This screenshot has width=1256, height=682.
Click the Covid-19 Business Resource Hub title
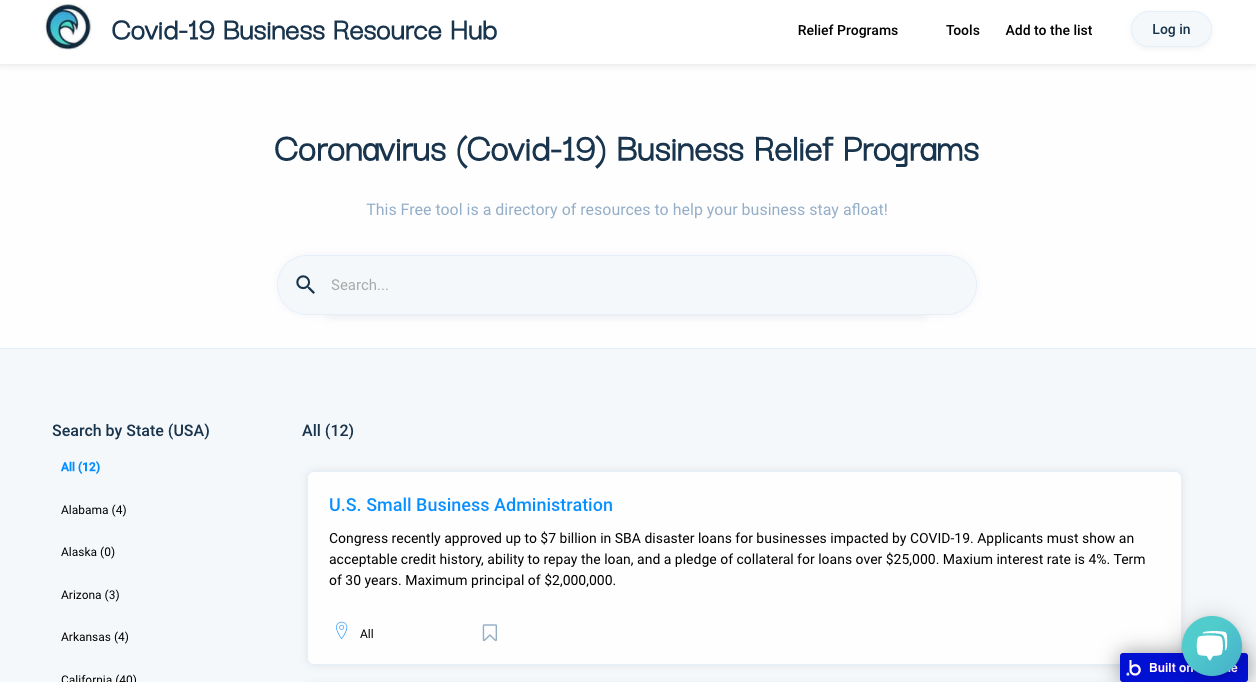coord(304,30)
